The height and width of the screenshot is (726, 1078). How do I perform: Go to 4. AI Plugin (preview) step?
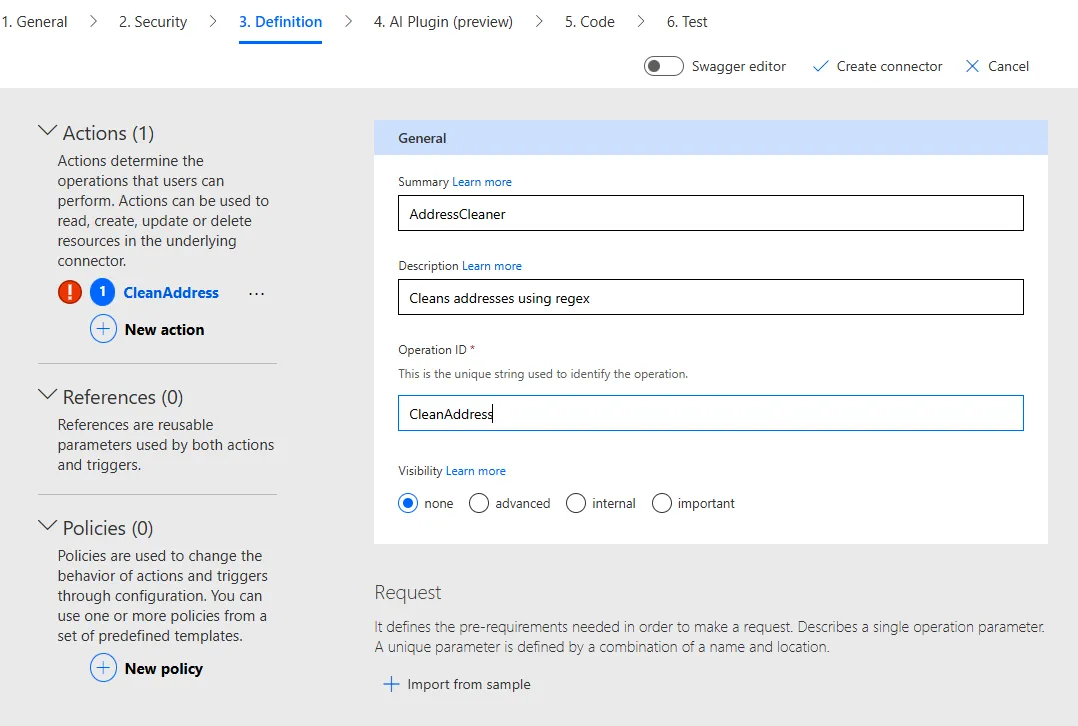pos(443,22)
